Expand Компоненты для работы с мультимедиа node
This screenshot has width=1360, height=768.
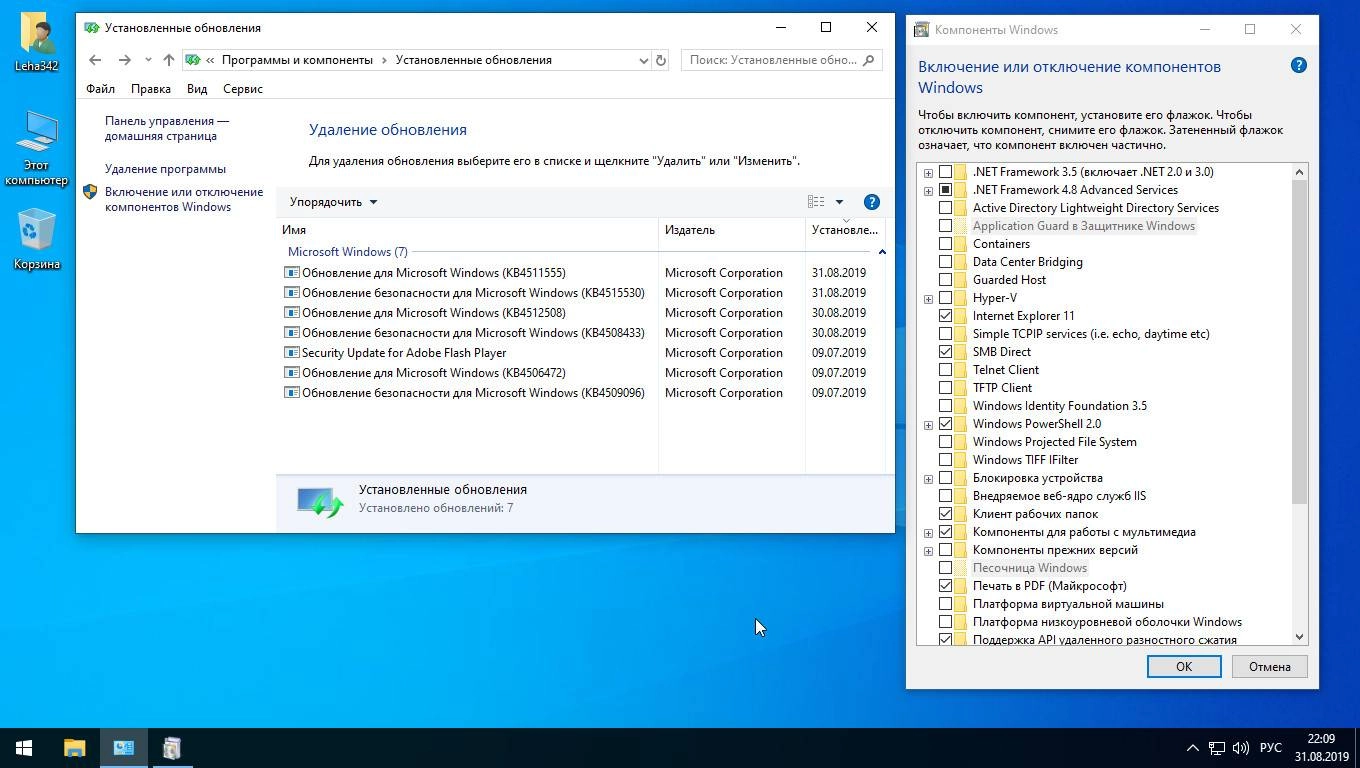928,532
